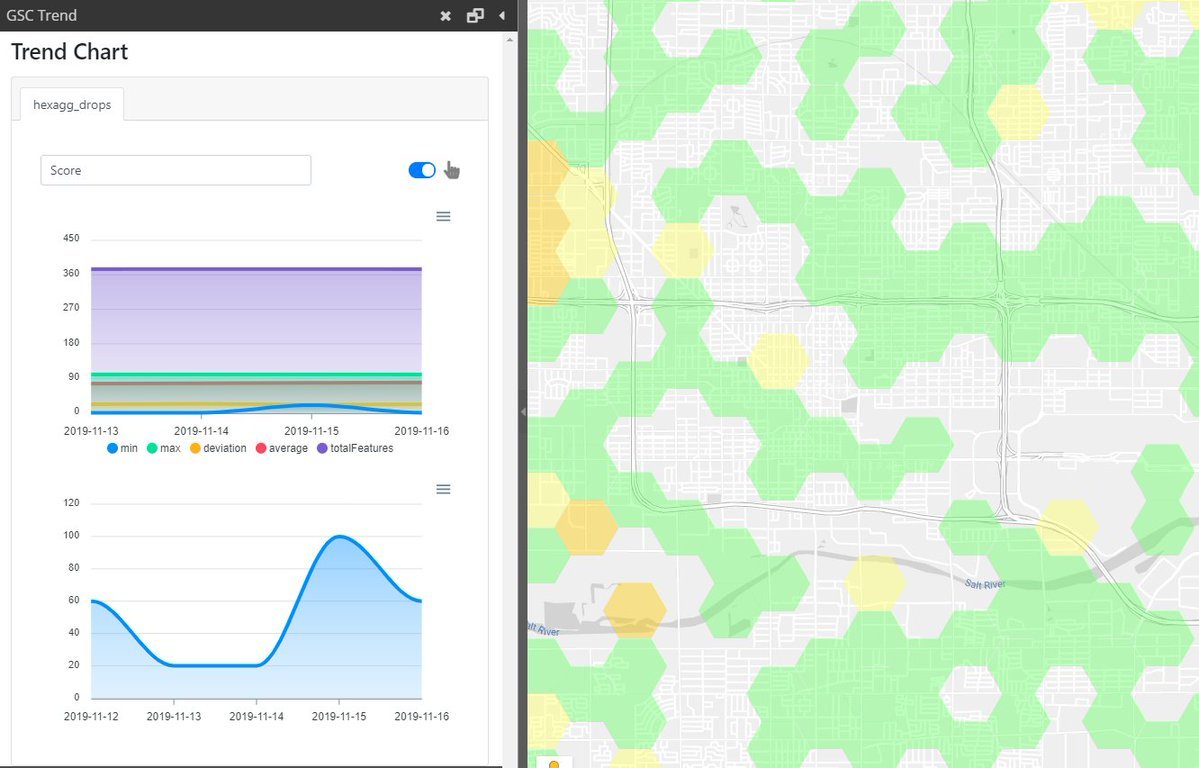Hide the deviation series via legend
1199x768 pixels.
pyautogui.click(x=218, y=448)
